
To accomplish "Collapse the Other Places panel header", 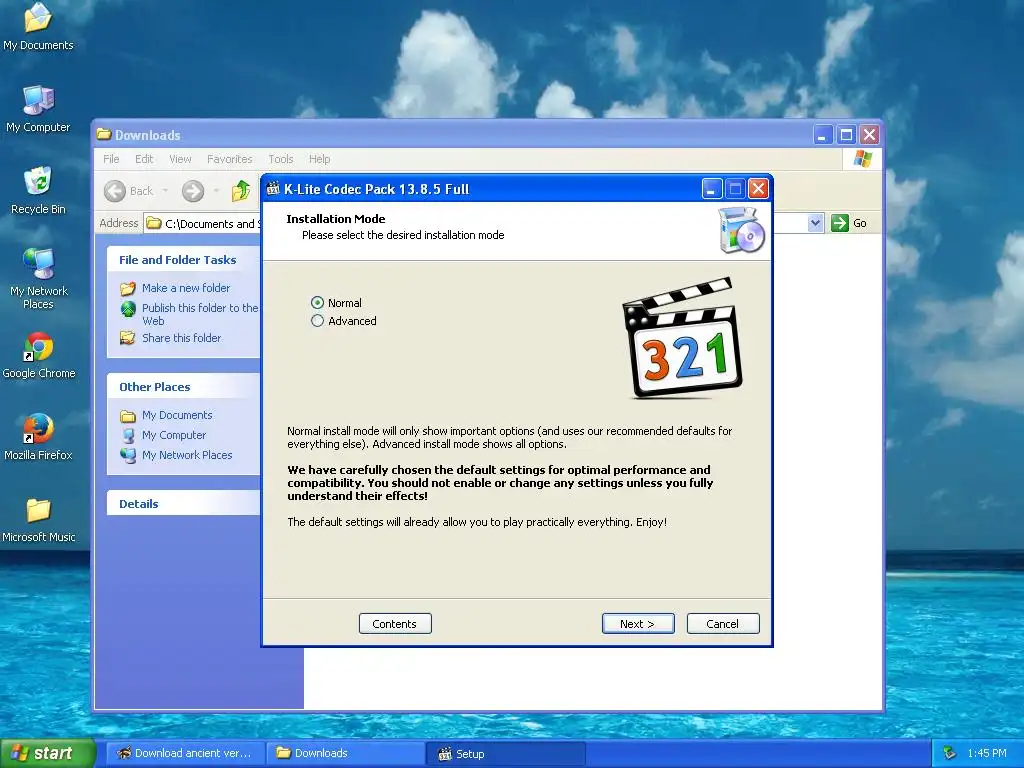I will click(x=184, y=387).
